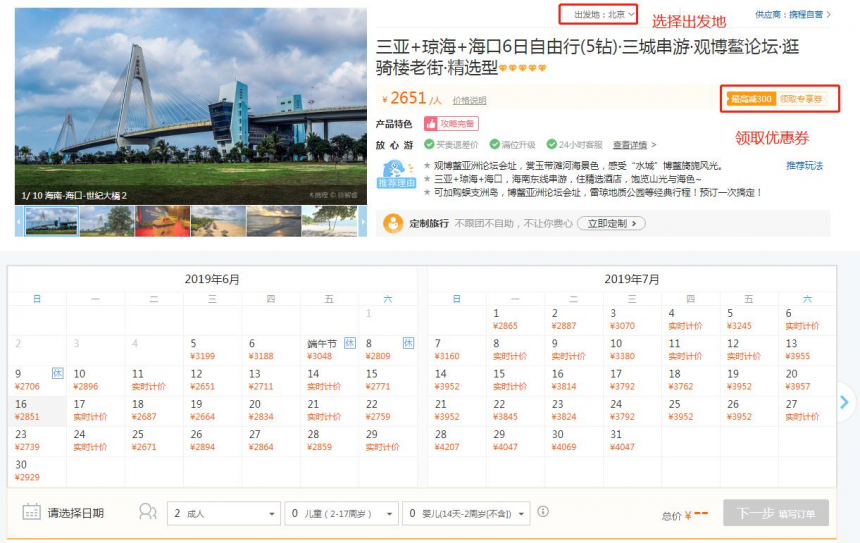Select the sunset sea thumbnail
Screen dimensions: 860x543
(x=274, y=221)
